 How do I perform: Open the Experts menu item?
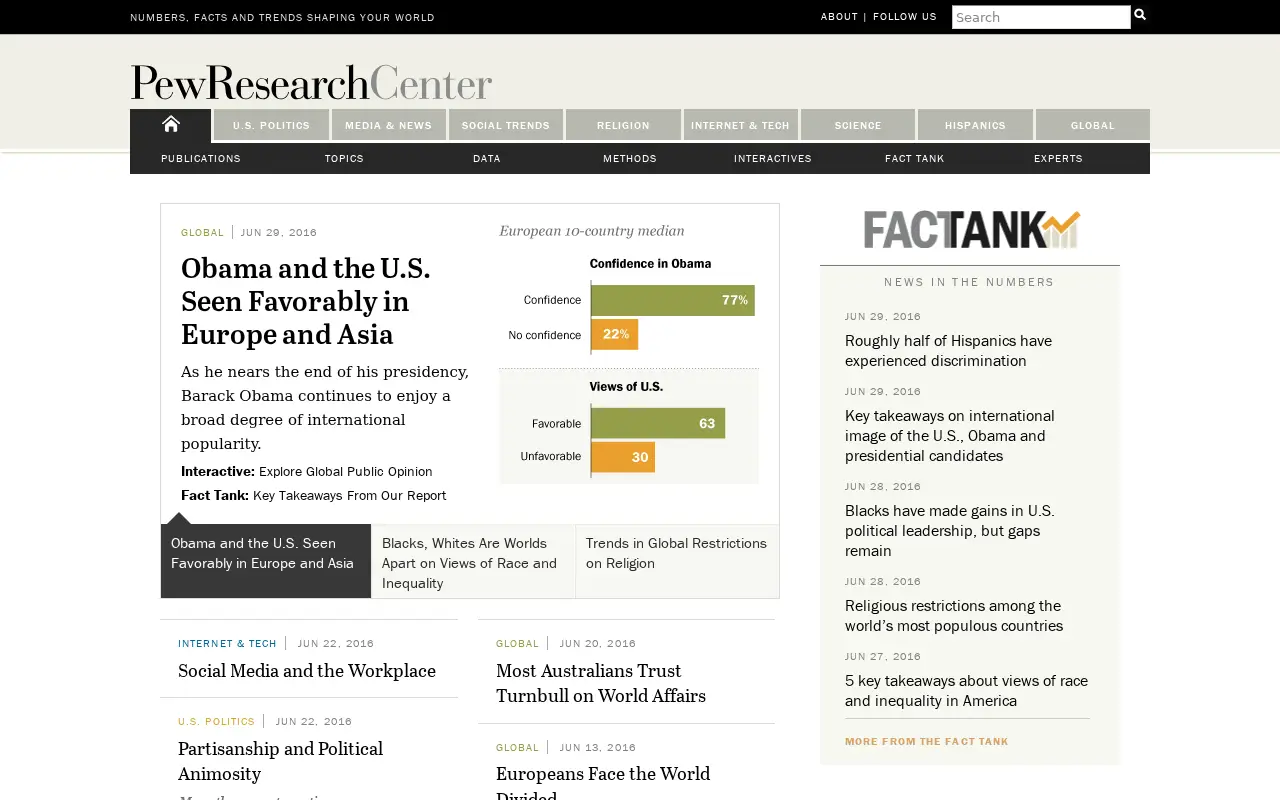[1058, 158]
